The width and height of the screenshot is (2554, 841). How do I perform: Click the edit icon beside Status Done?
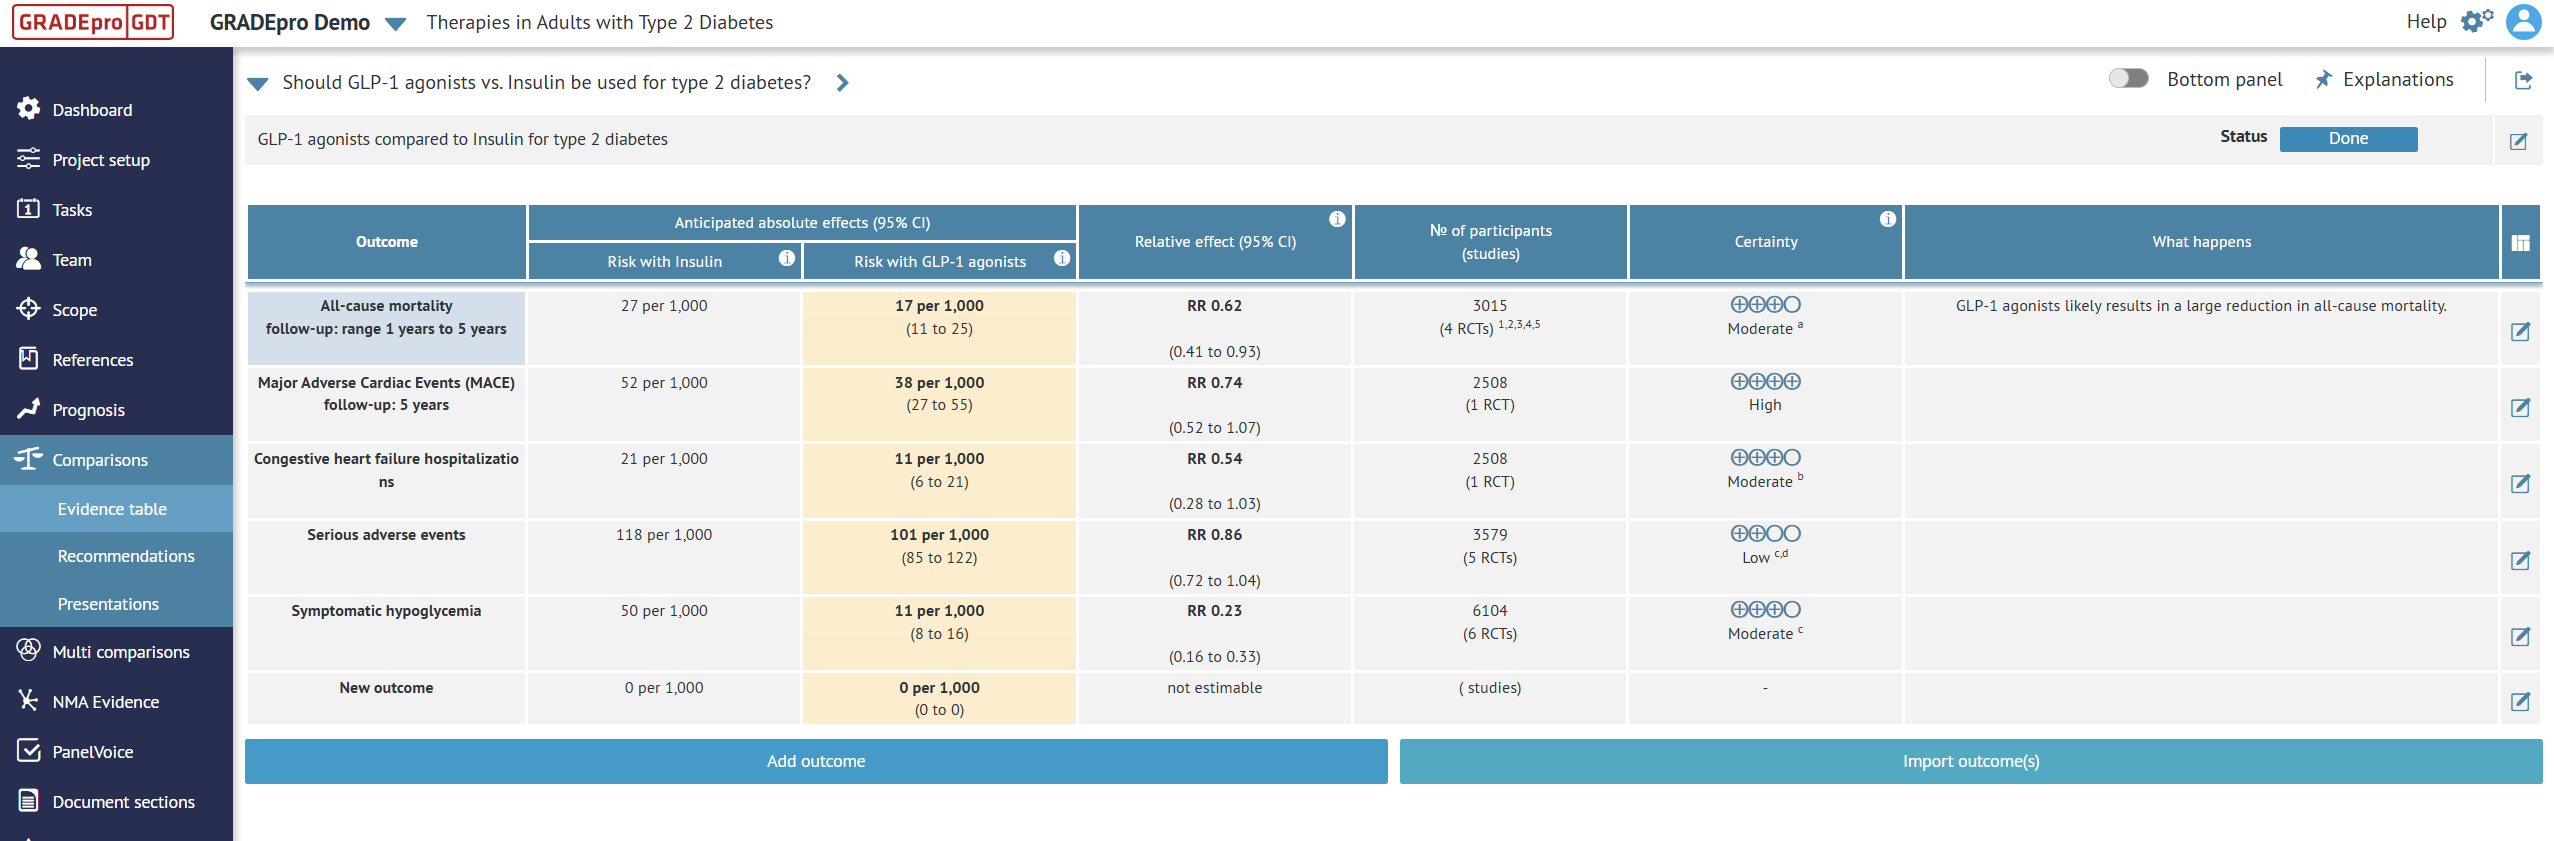[x=2518, y=141]
